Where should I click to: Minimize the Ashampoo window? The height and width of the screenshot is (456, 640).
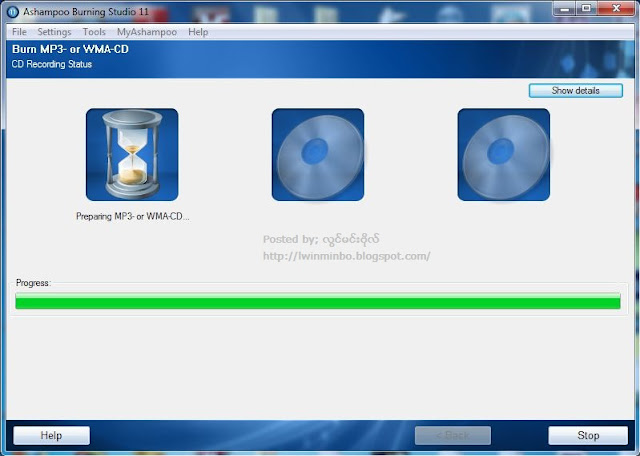click(x=564, y=9)
